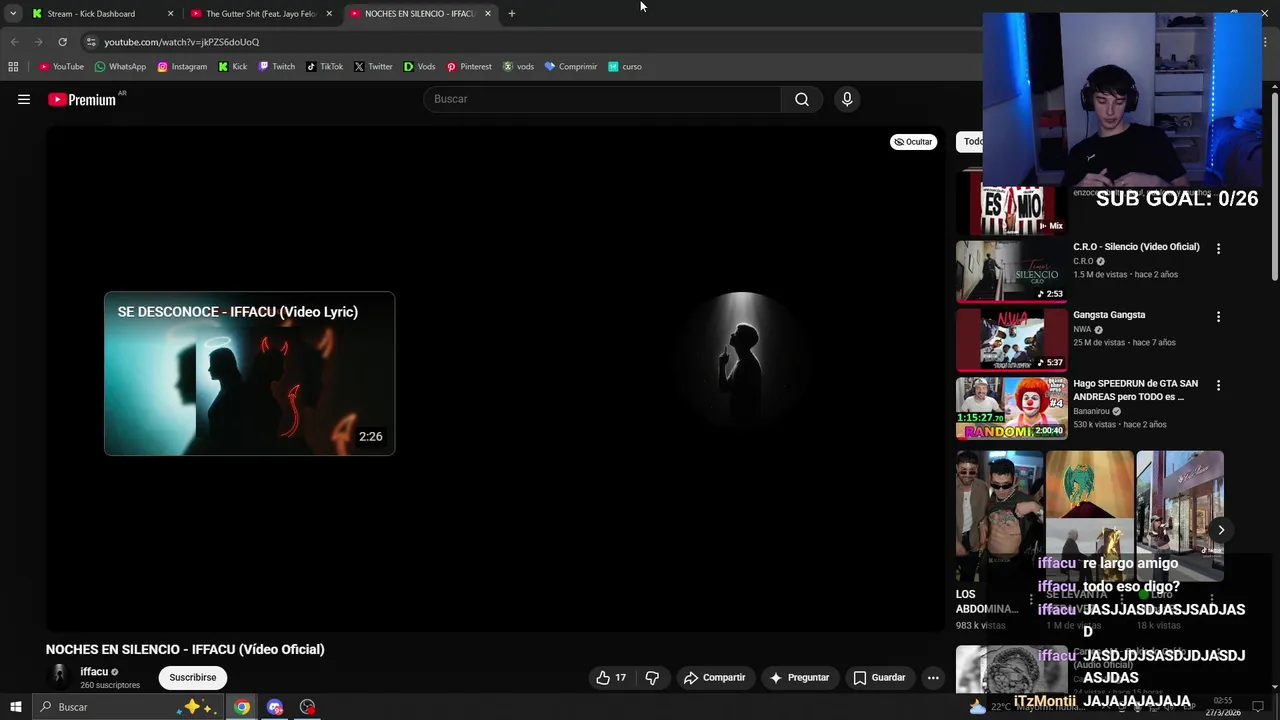Click the search magnifier button
This screenshot has width=1280, height=720.
coord(802,99)
